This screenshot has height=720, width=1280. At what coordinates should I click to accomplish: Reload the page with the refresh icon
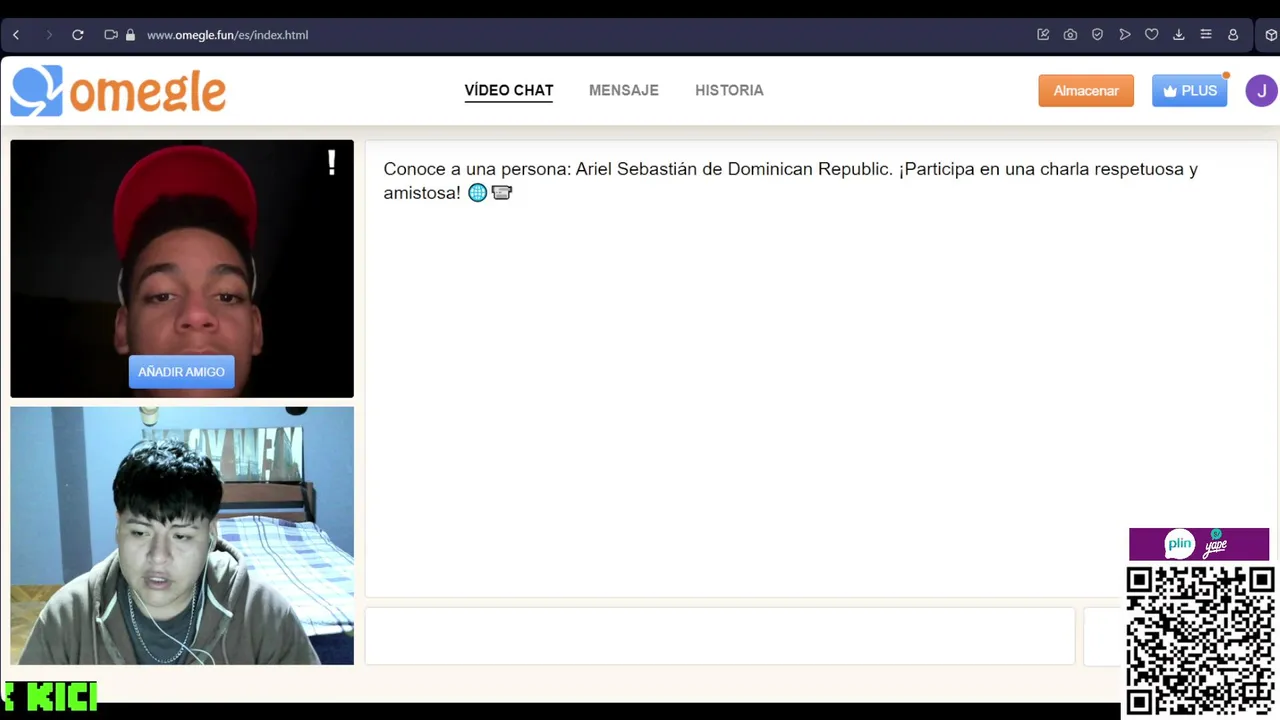[x=78, y=35]
